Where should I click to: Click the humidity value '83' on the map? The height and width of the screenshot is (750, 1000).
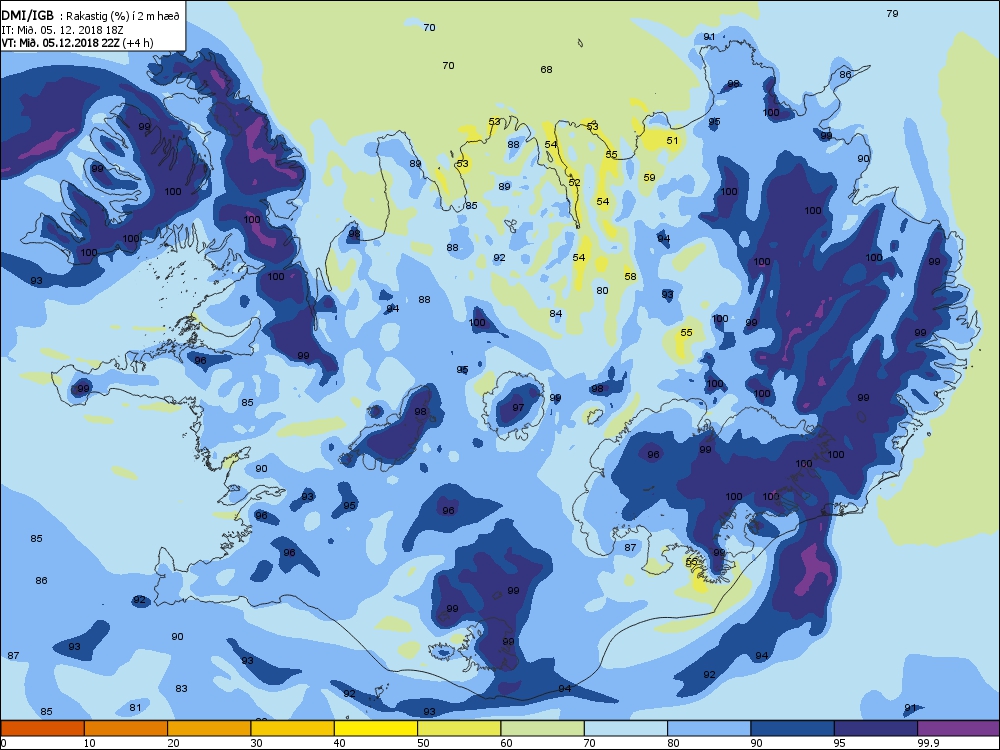[181, 688]
